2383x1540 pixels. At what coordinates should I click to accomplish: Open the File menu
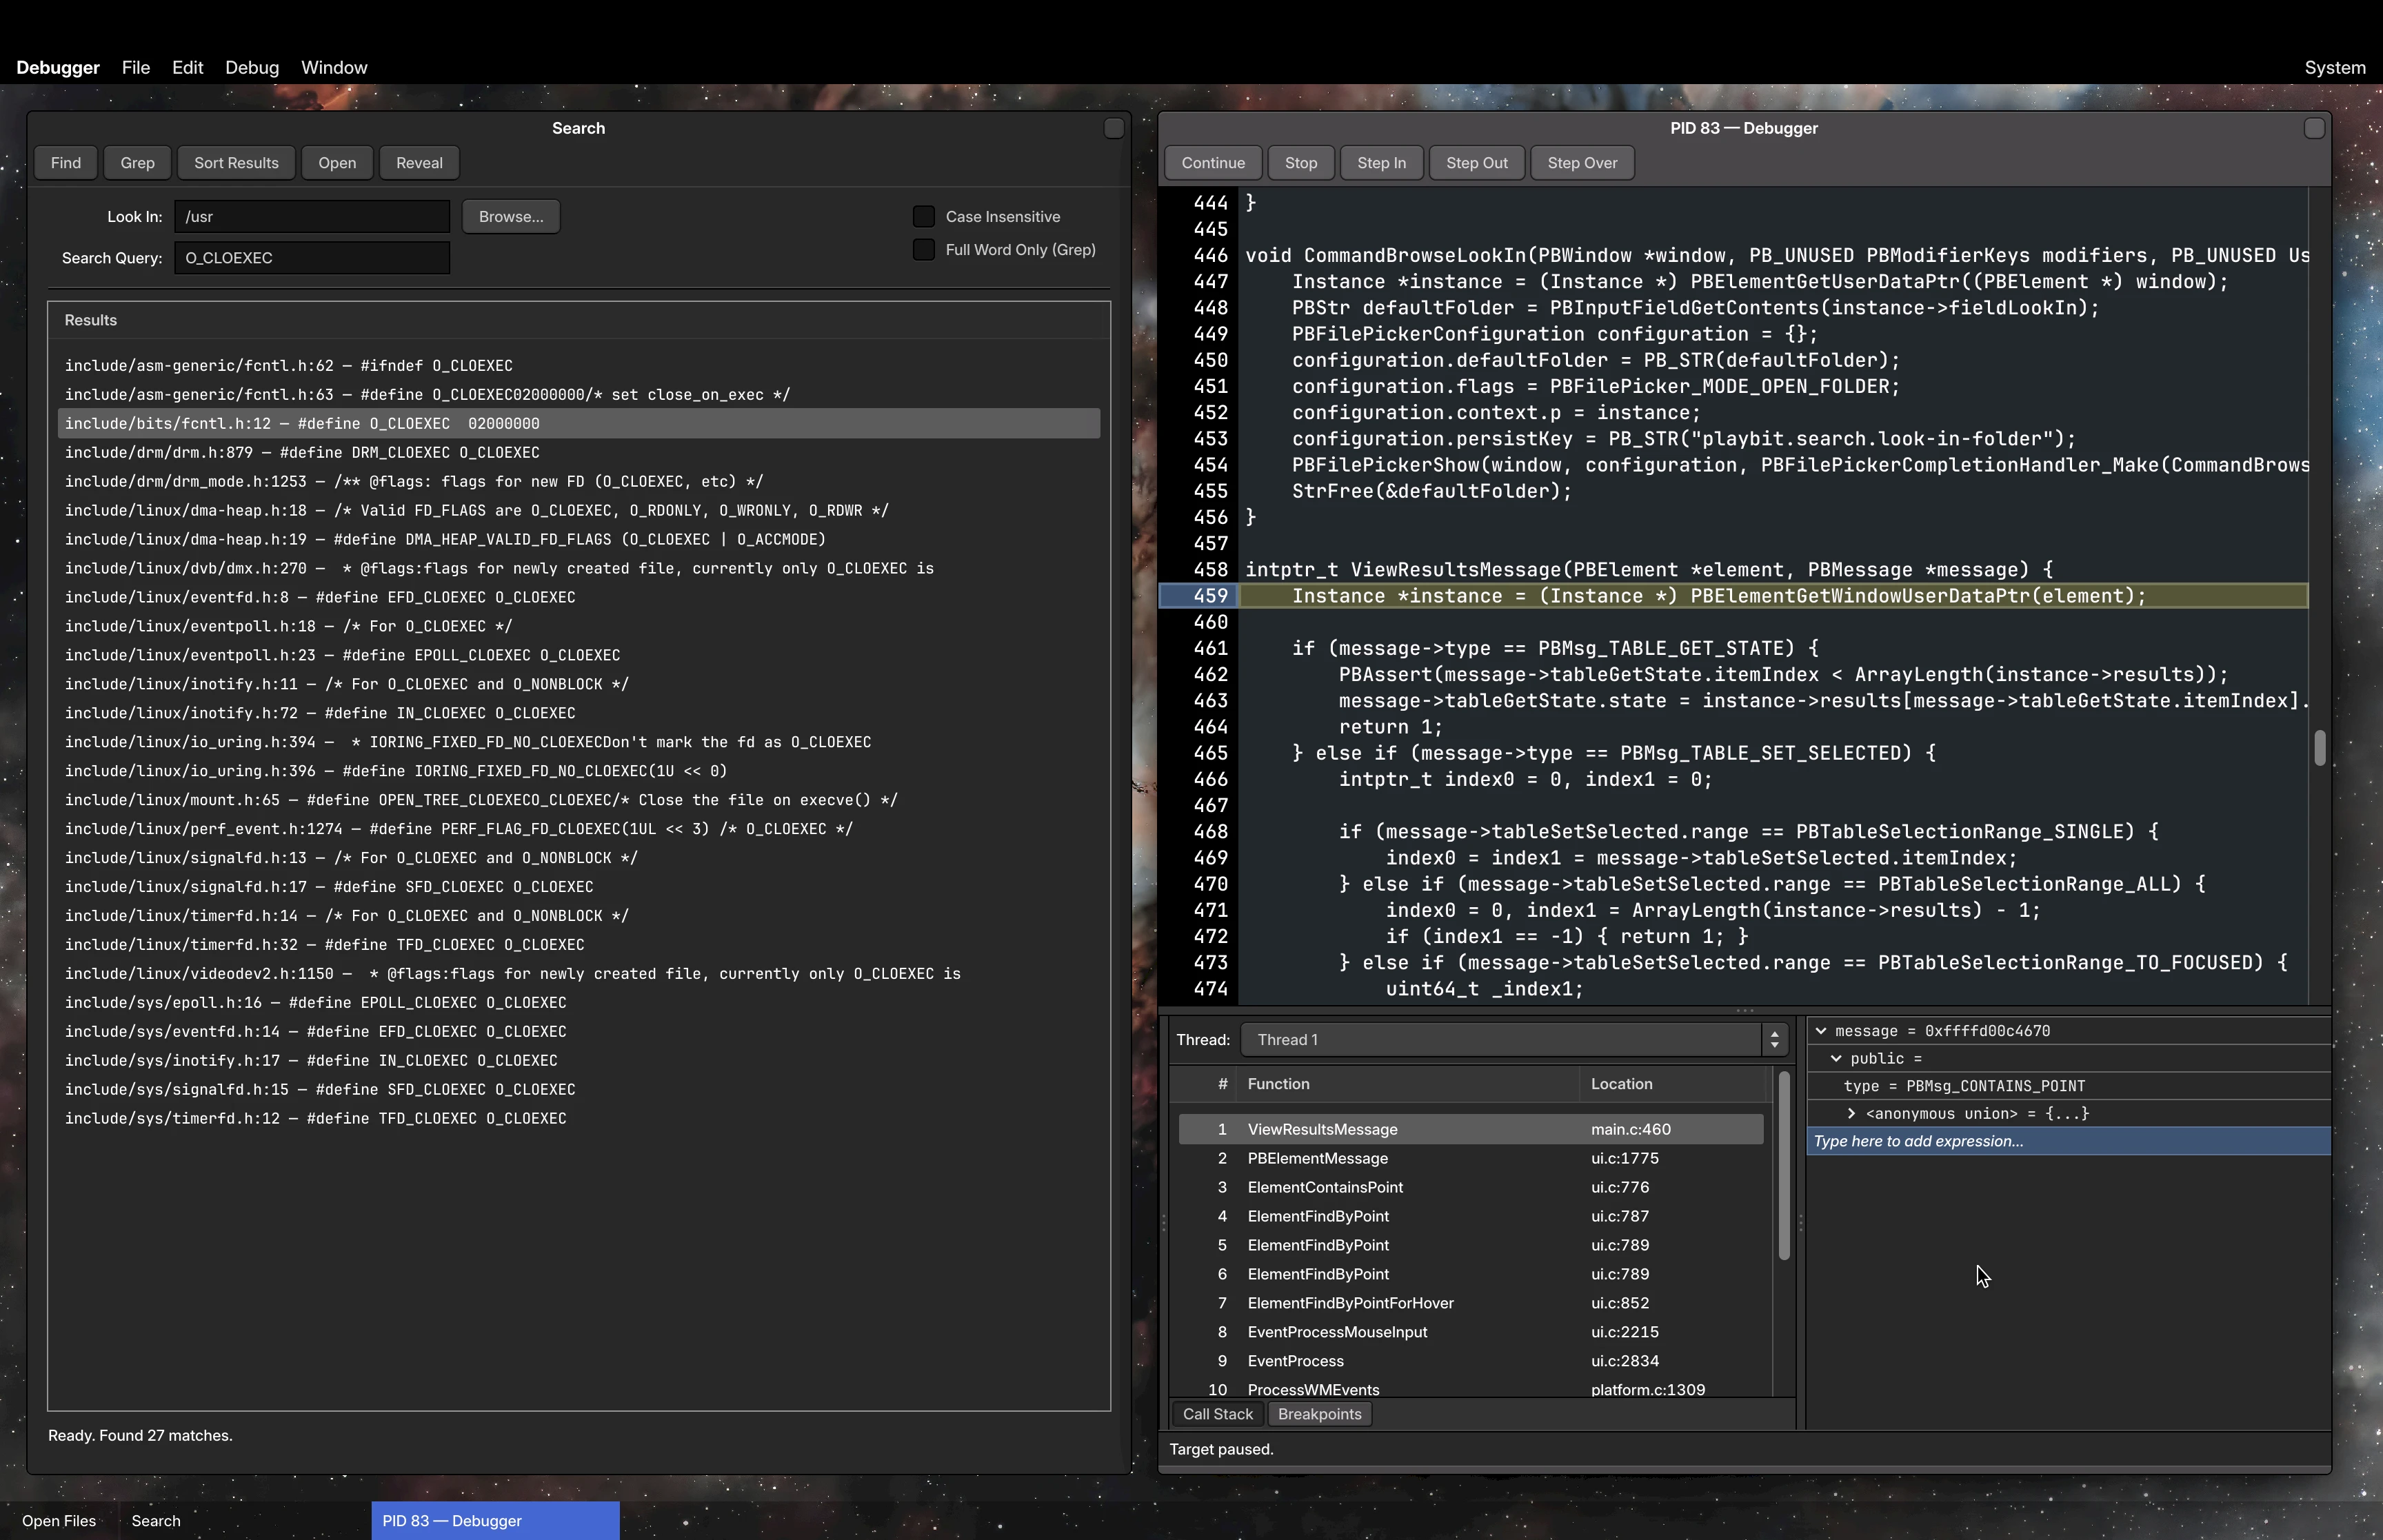click(x=136, y=68)
